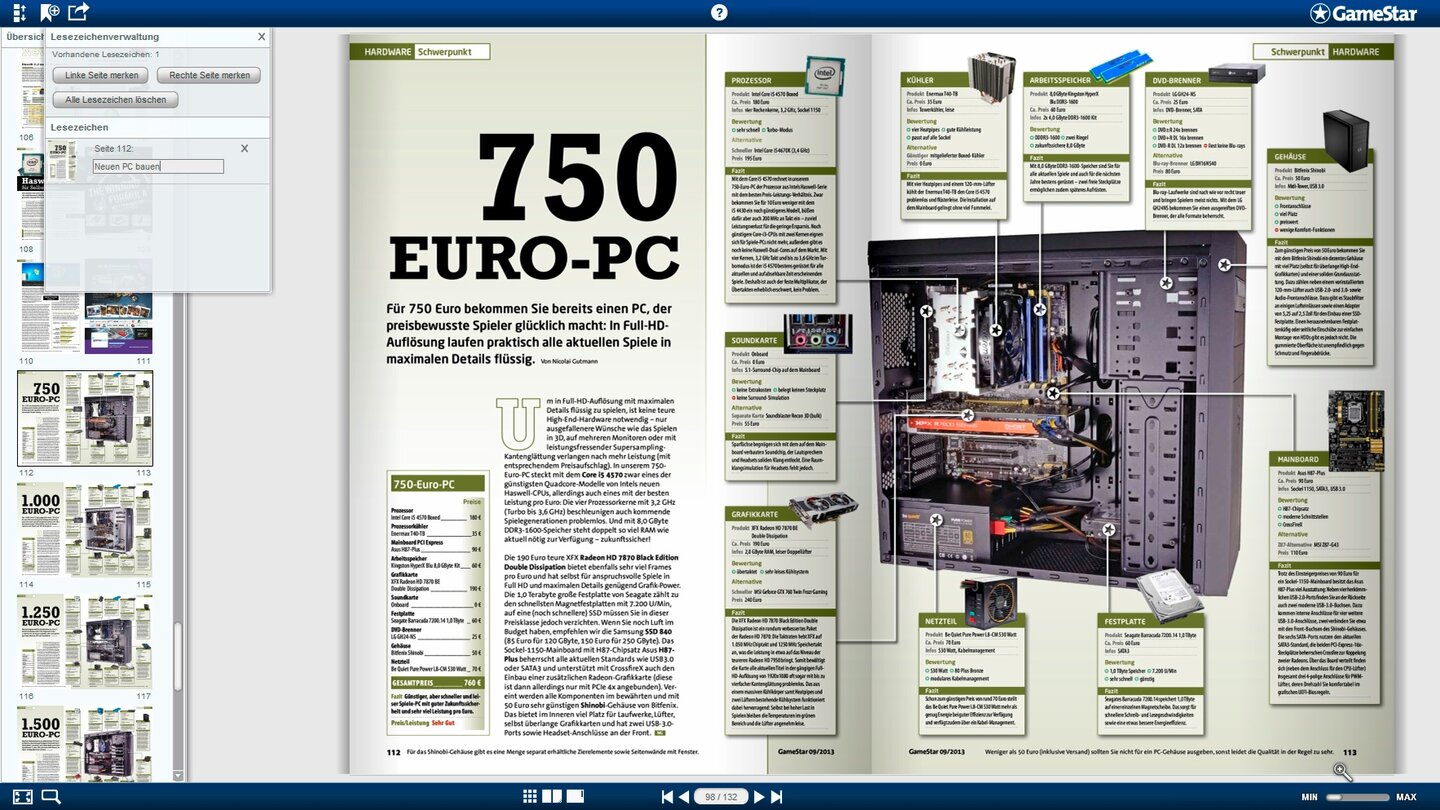Jump to the last page
This screenshot has width=1440, height=810.
[776, 797]
